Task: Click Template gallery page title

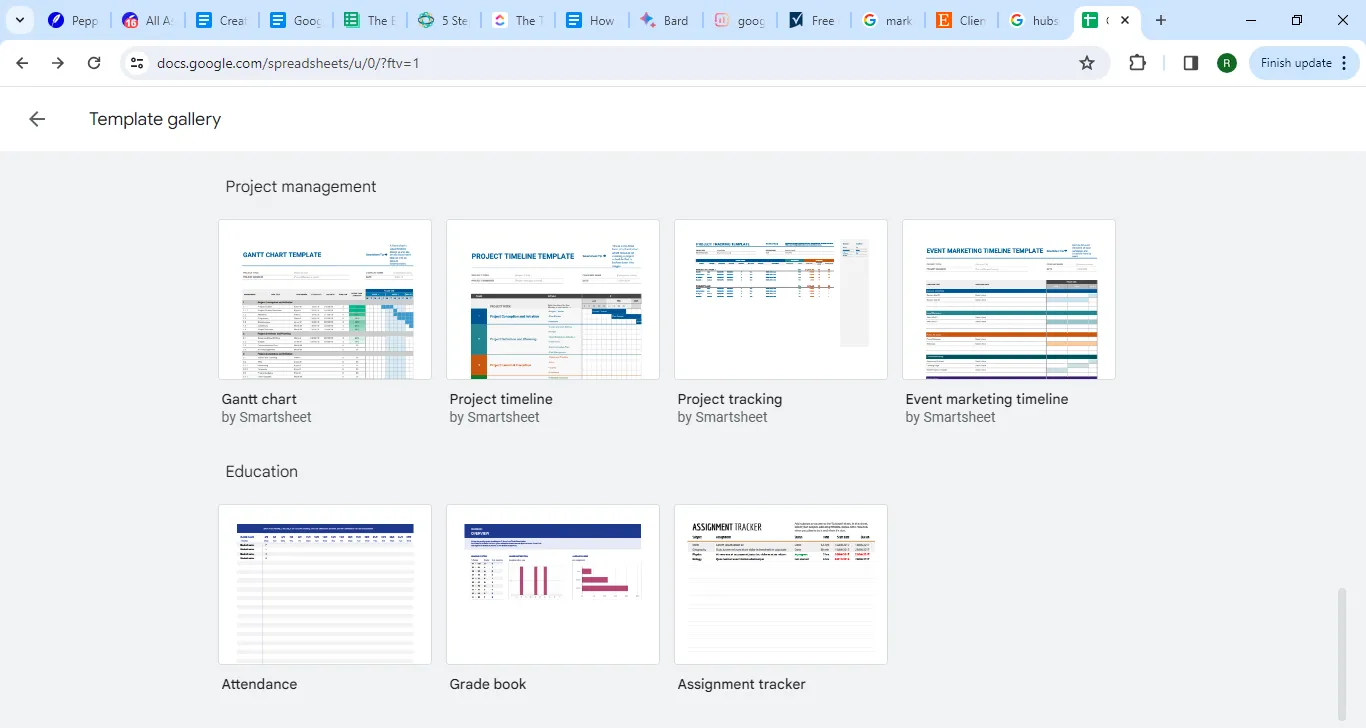Action: click(155, 119)
